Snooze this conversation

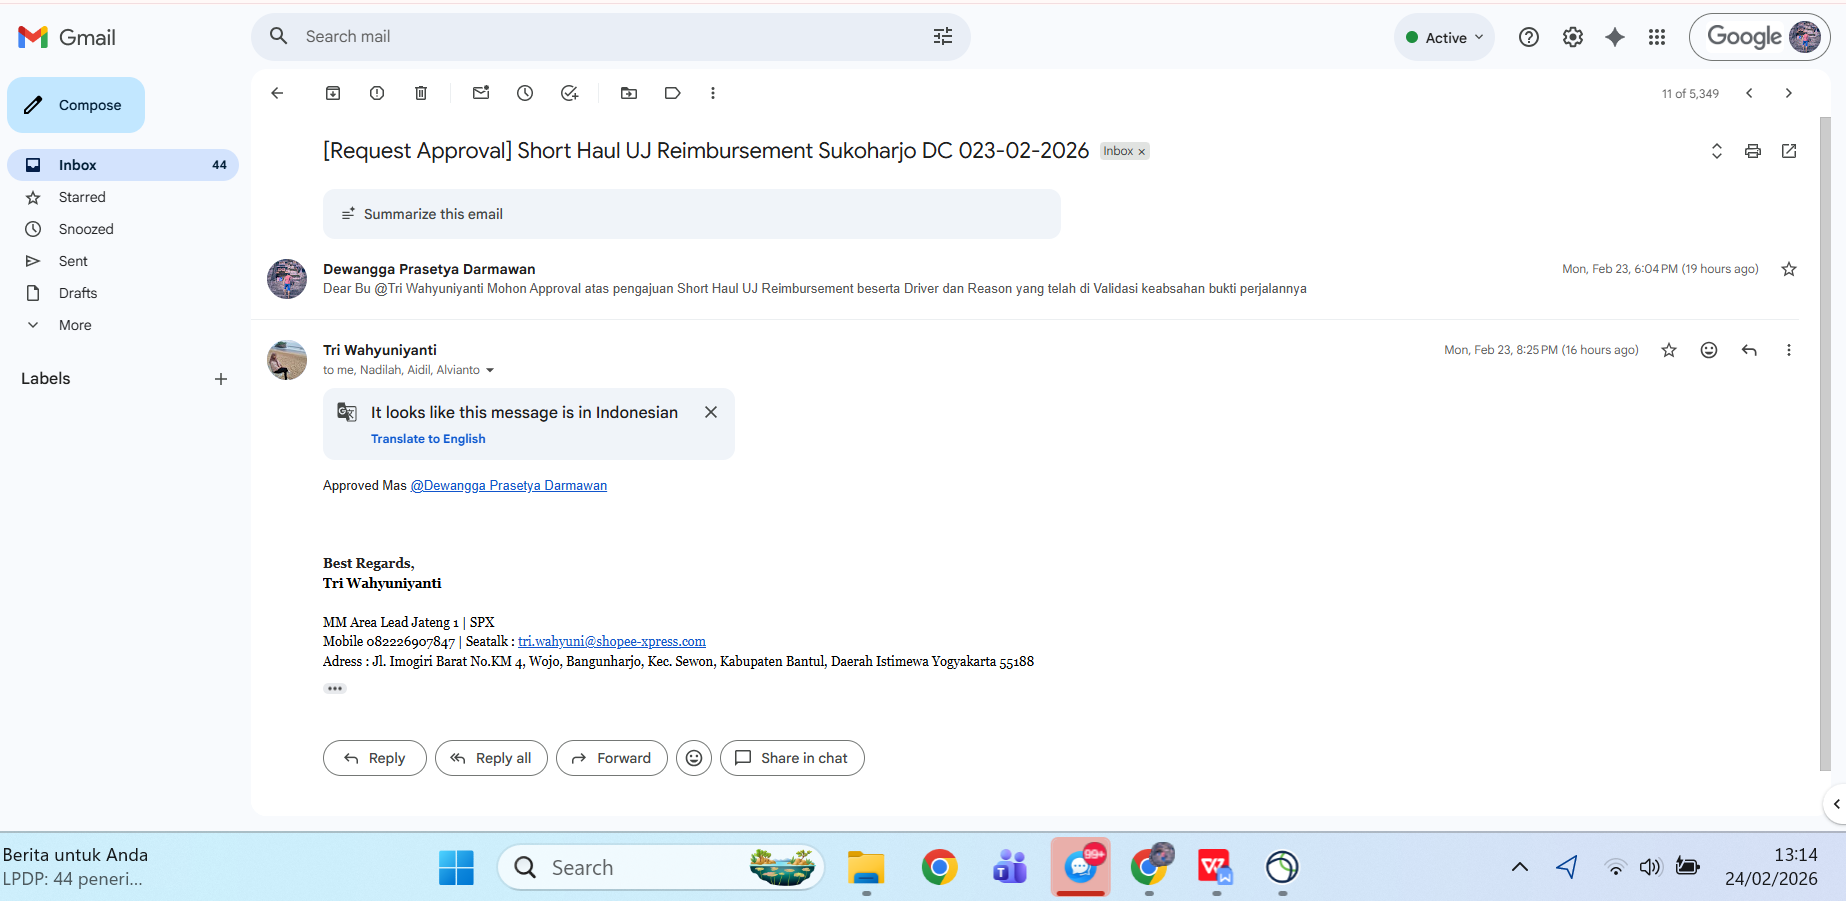tap(525, 93)
